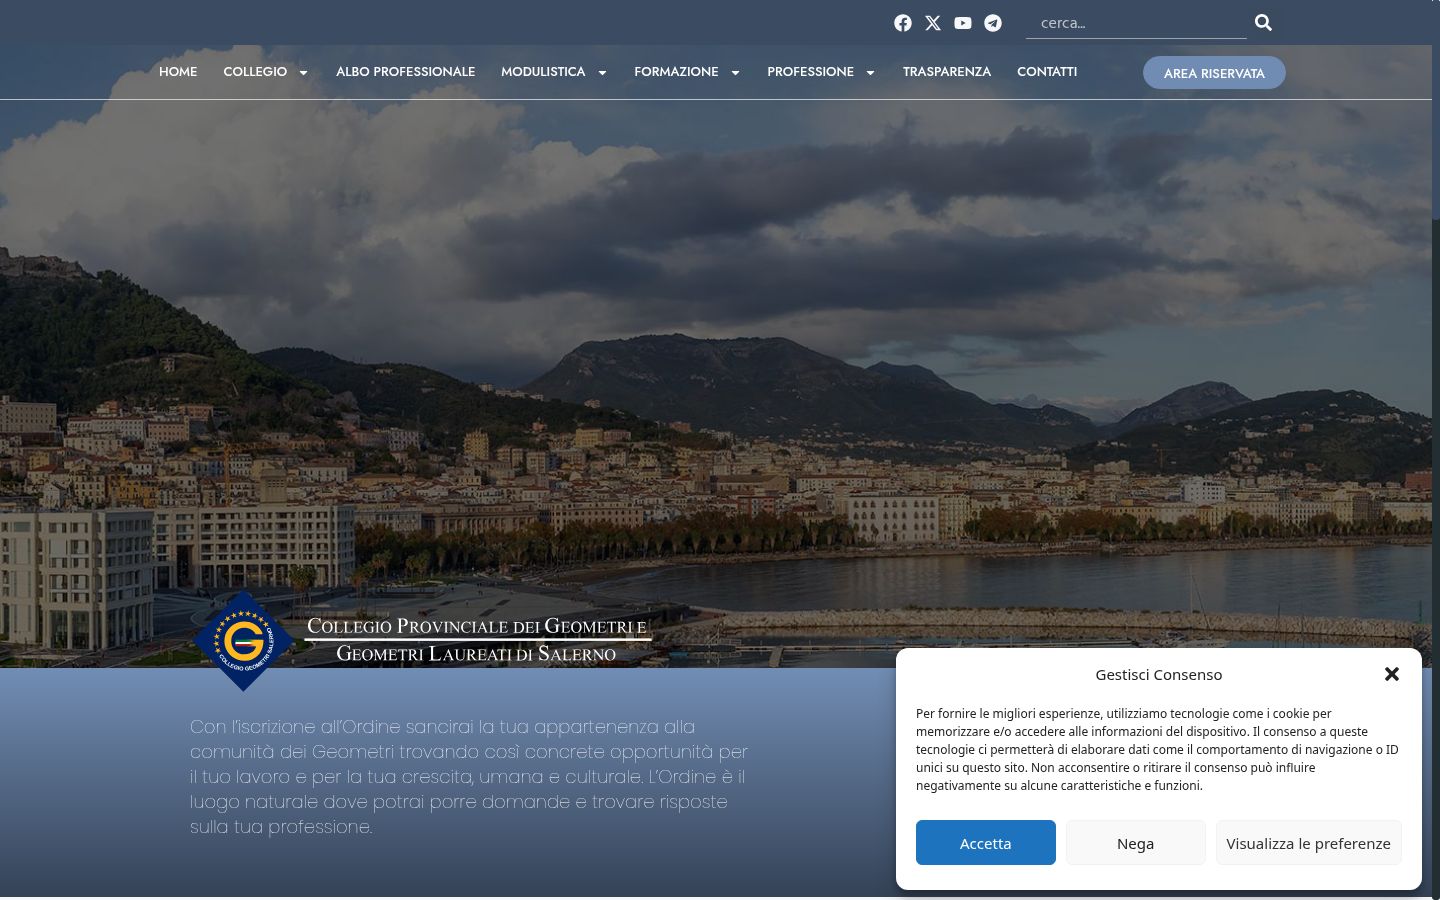Screen dimensions: 1440x900
Task: Click the Gestisci Consenso dialog title
Action: [1159, 674]
